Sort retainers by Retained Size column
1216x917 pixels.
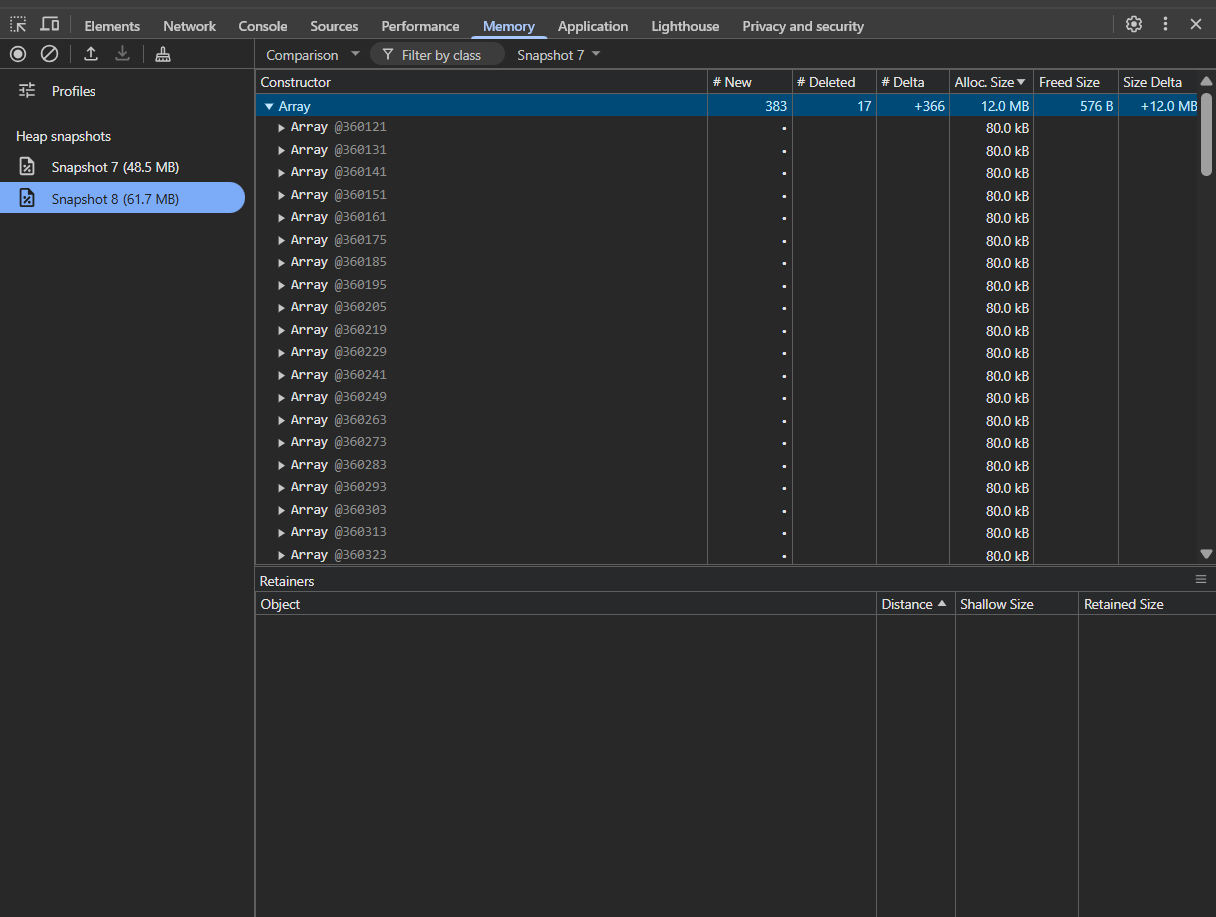point(1147,604)
